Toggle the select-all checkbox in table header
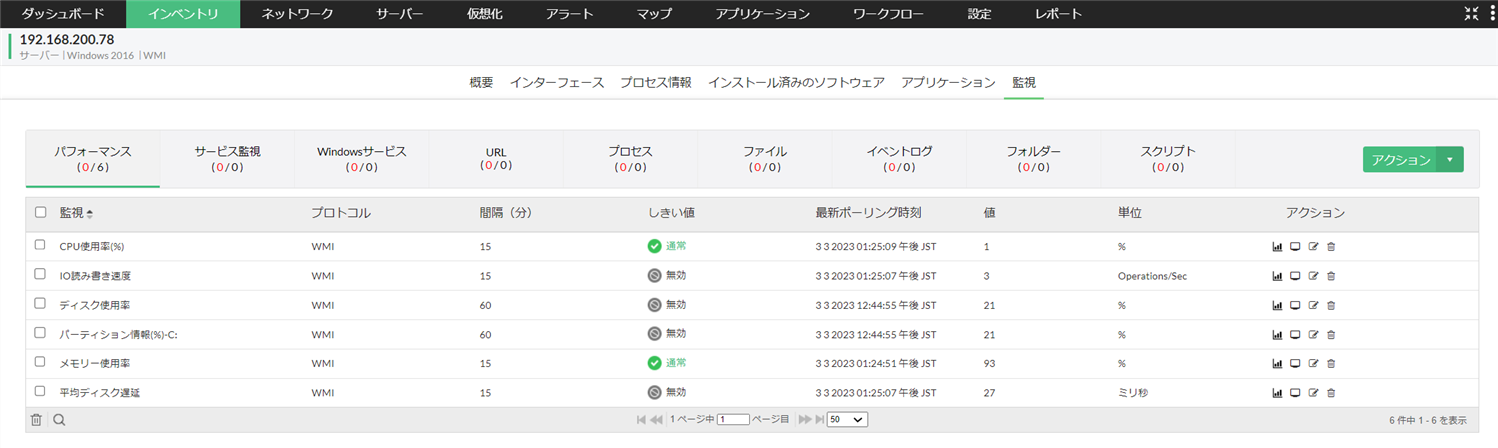Screen dimensions: 1498x448 coord(40,212)
